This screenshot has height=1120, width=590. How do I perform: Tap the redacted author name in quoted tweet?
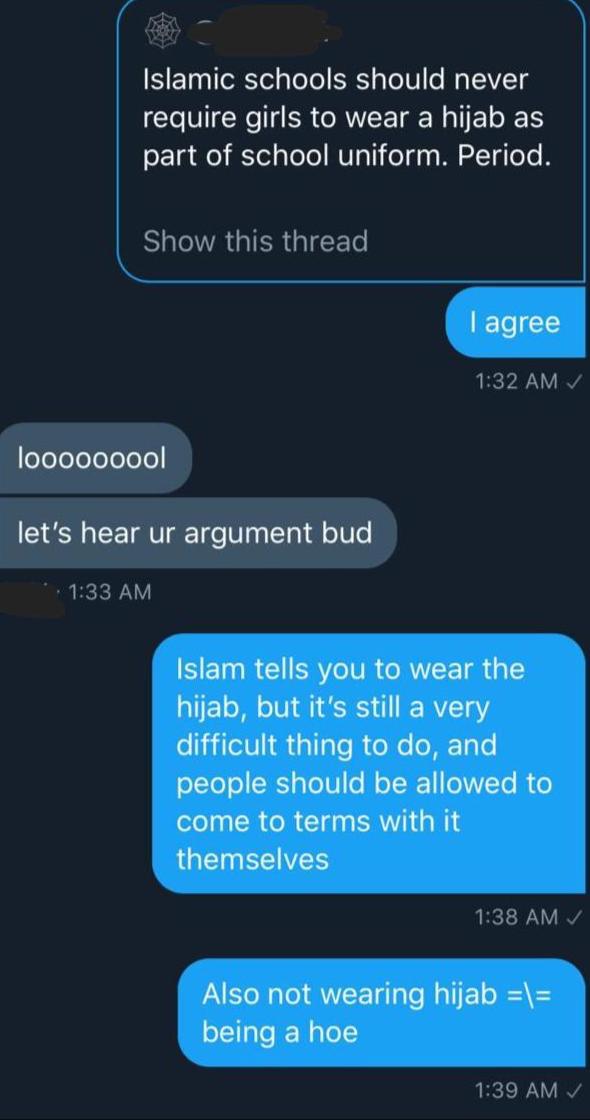point(266,30)
